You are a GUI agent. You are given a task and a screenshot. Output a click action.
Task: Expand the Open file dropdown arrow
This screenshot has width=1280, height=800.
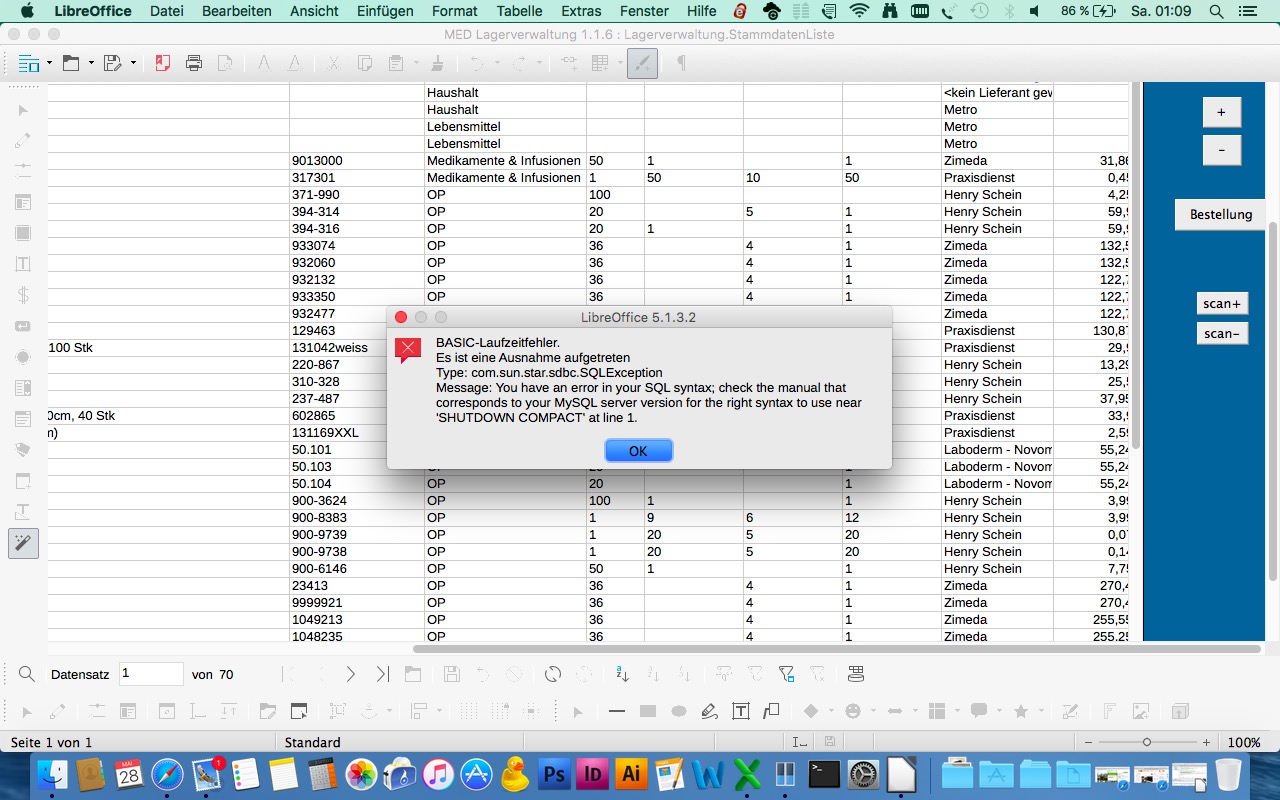coord(91,63)
